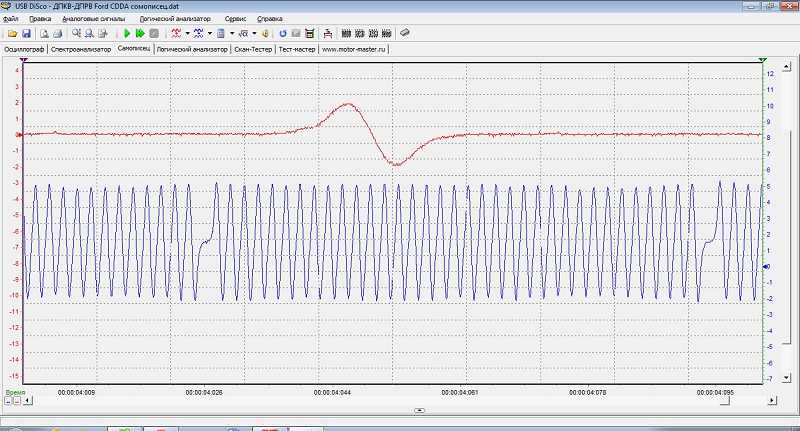Click the eraser icon at toolbar end
The height and width of the screenshot is (431, 800).
click(x=405, y=33)
